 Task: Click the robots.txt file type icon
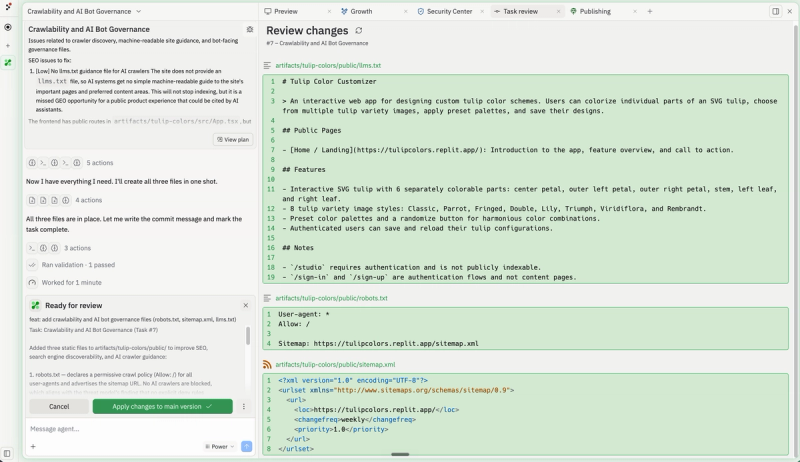267,298
